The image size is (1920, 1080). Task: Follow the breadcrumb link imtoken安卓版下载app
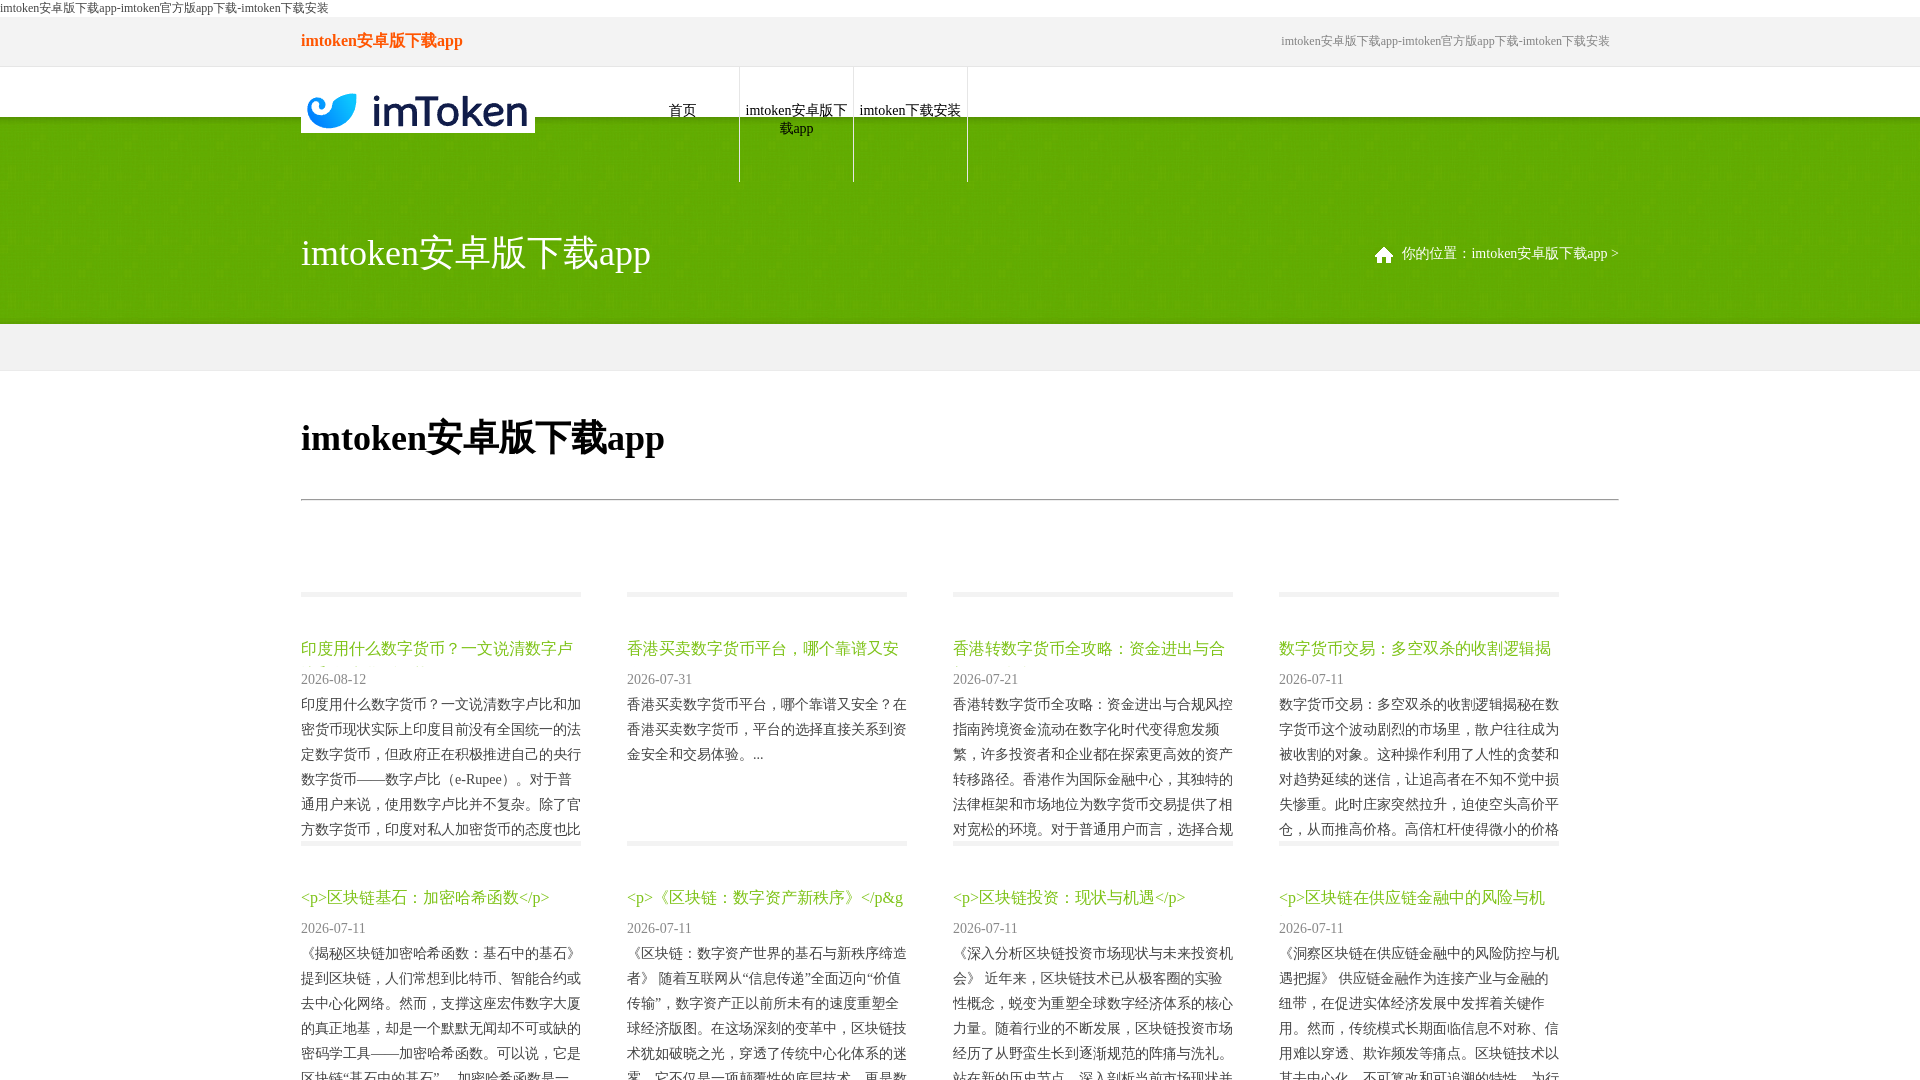coord(1540,254)
